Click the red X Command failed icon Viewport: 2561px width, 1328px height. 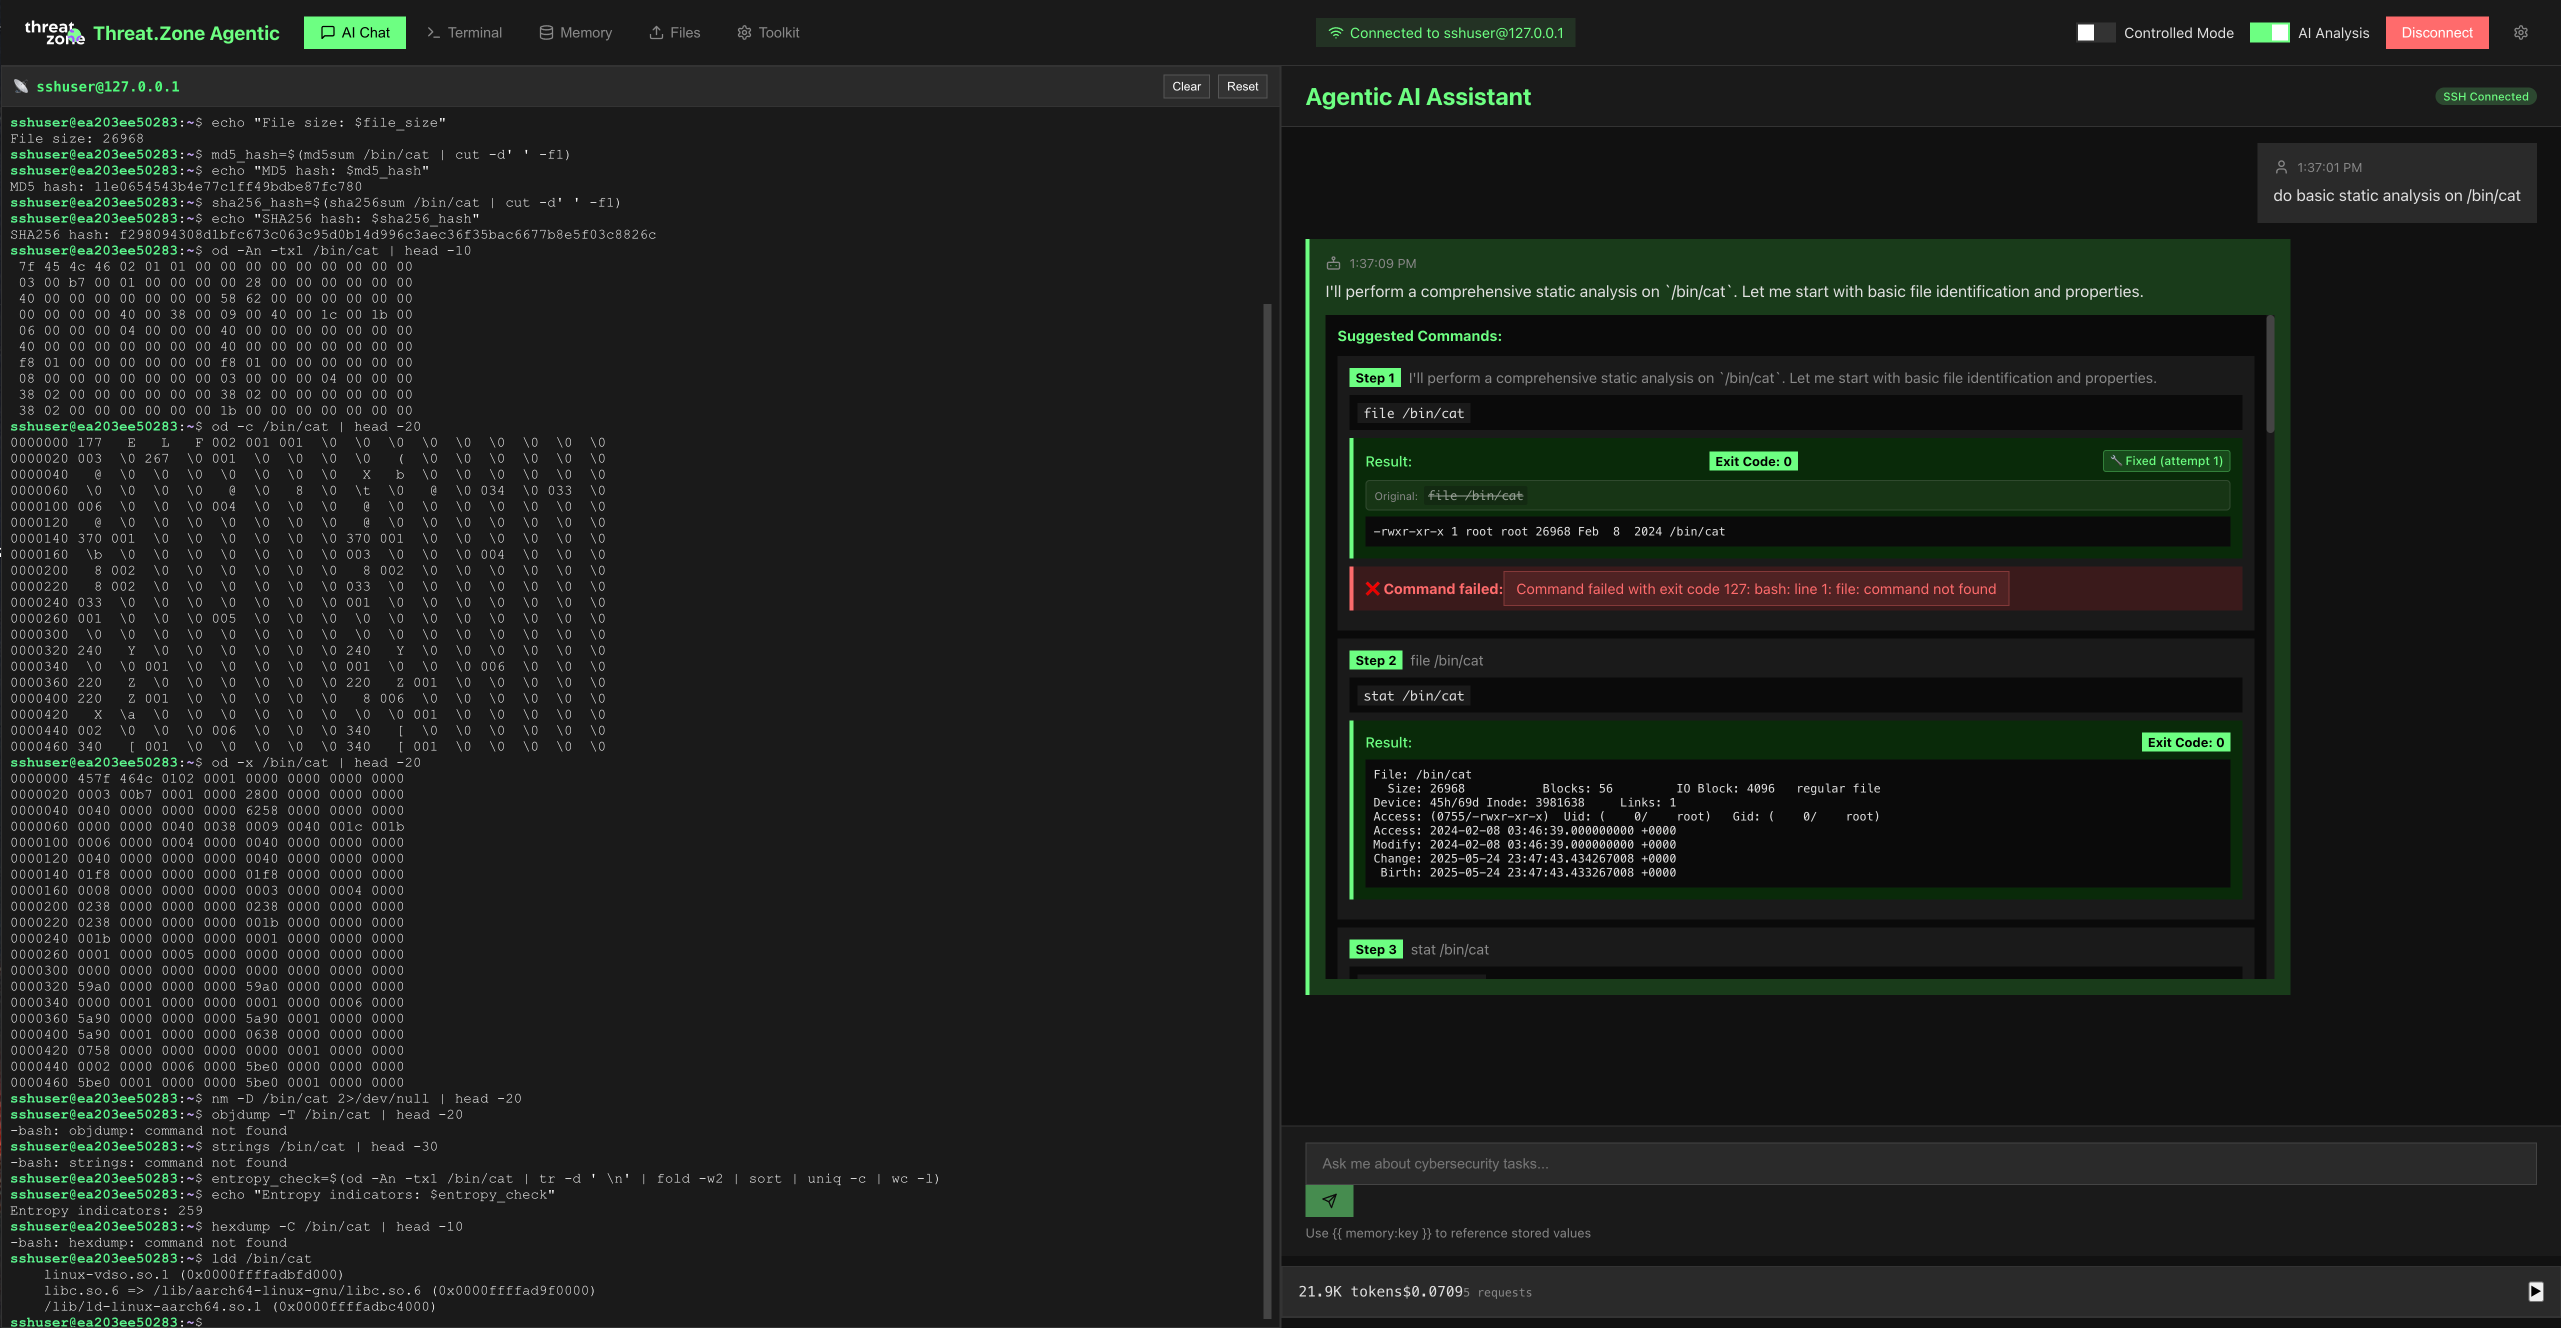click(1372, 589)
